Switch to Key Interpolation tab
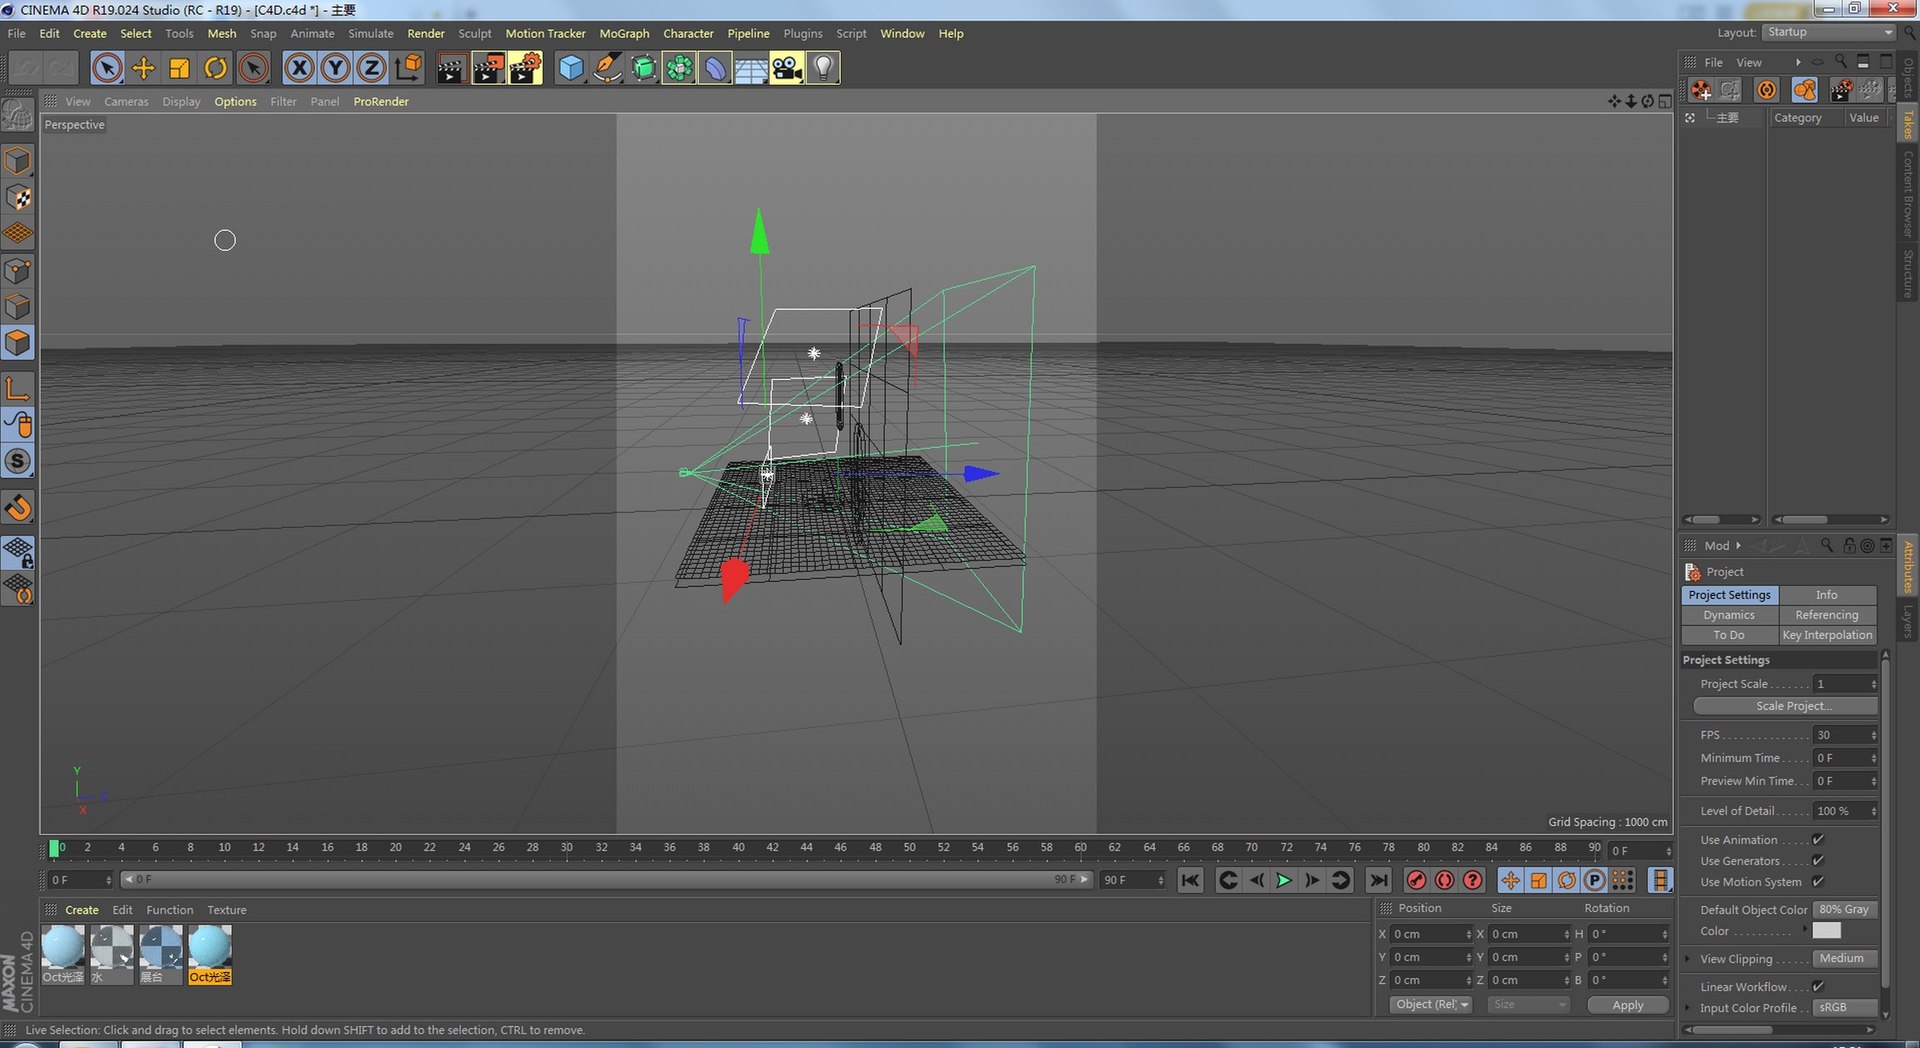This screenshot has height=1048, width=1920. coord(1827,635)
